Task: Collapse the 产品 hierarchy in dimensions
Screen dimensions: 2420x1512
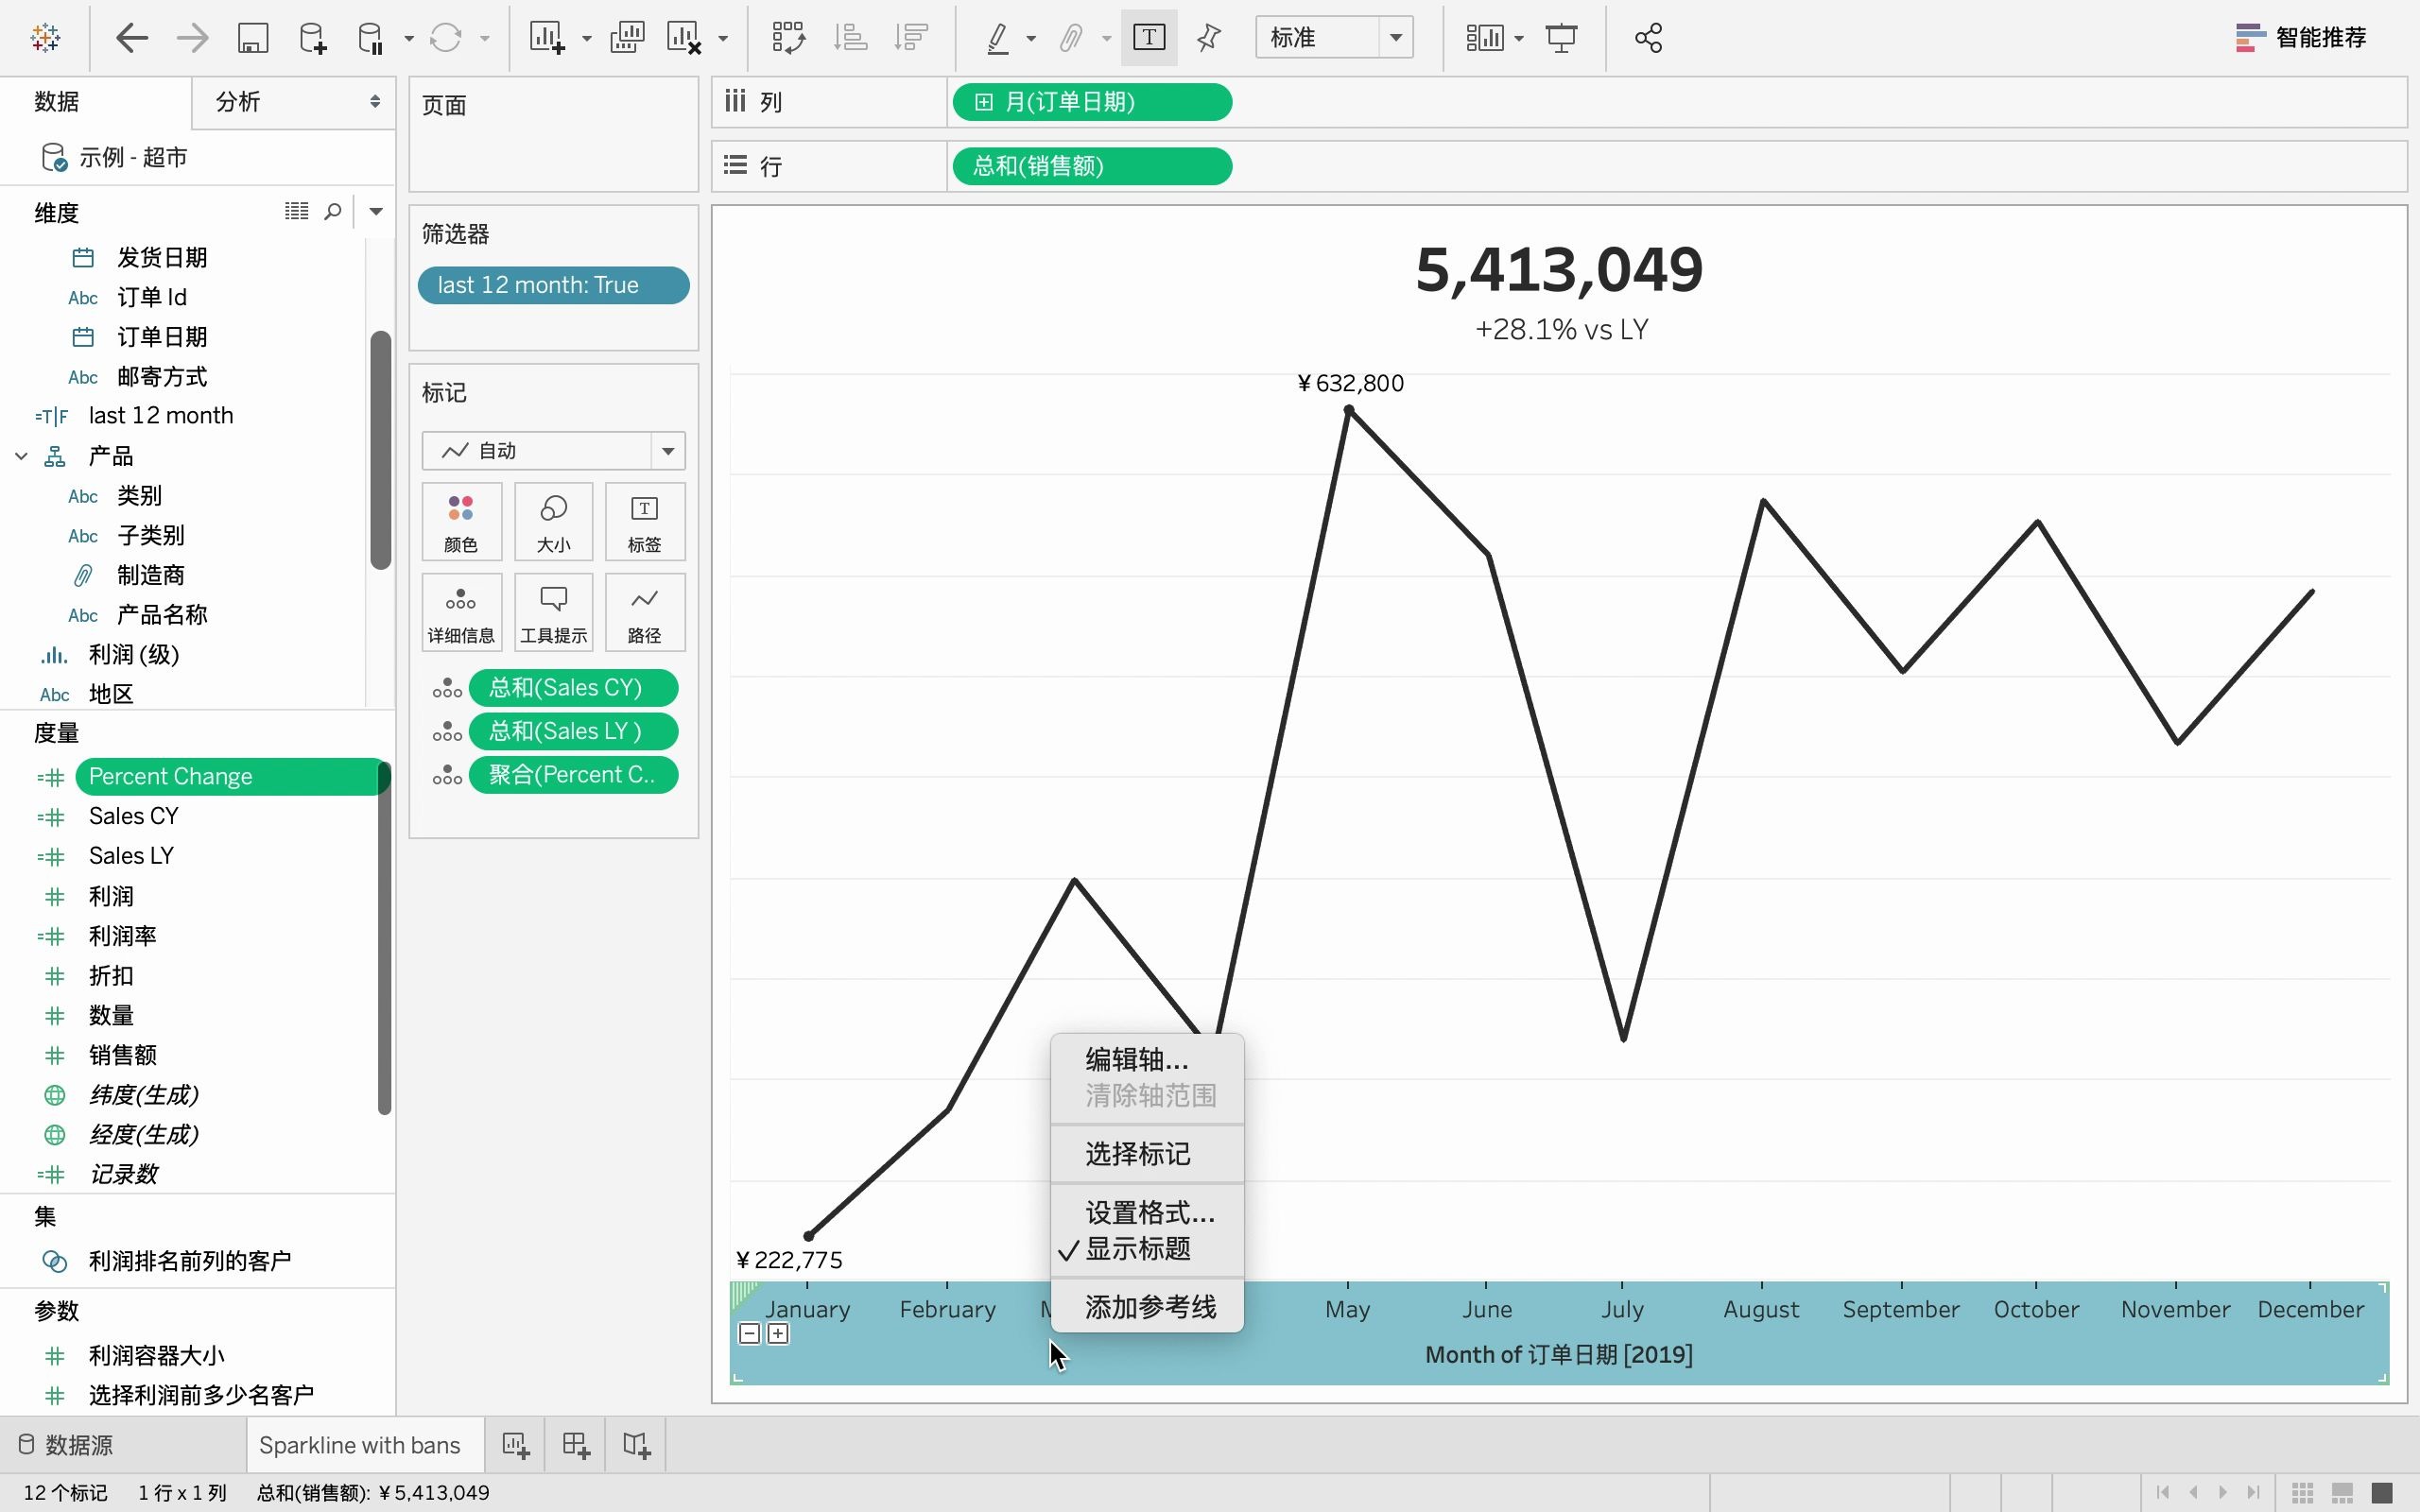Action: (x=20, y=455)
